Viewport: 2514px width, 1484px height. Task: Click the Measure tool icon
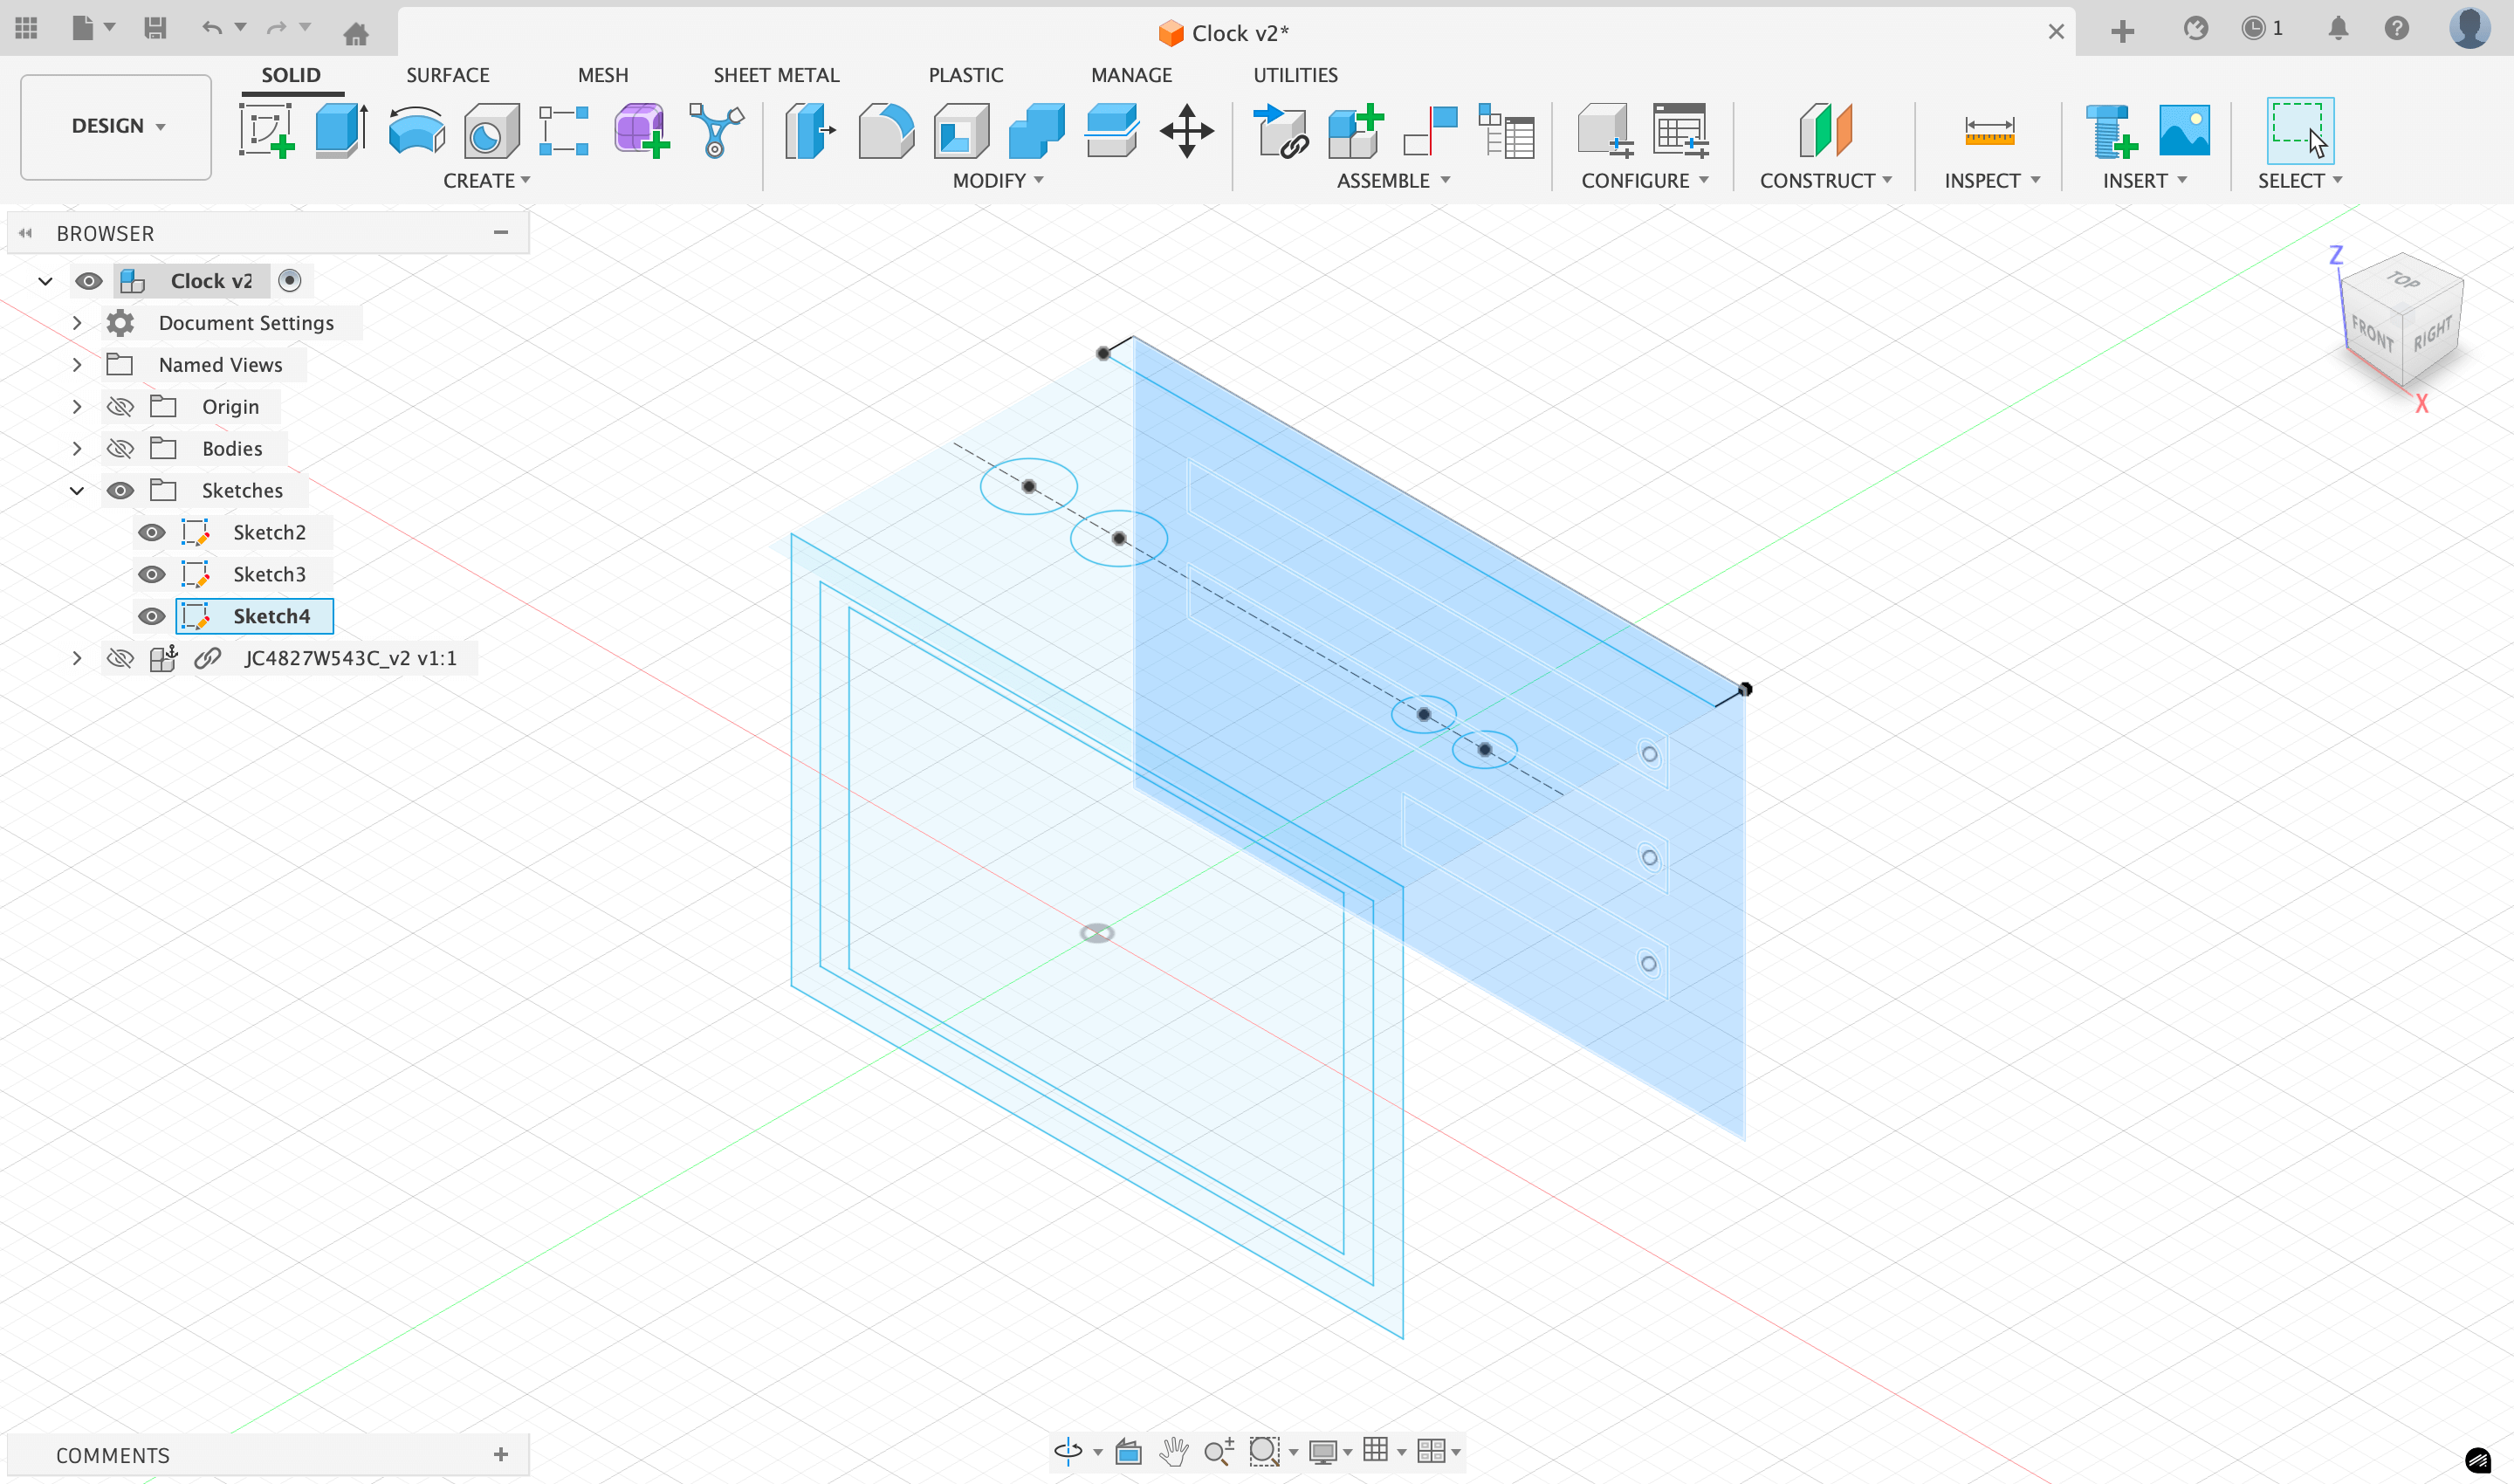point(1989,130)
